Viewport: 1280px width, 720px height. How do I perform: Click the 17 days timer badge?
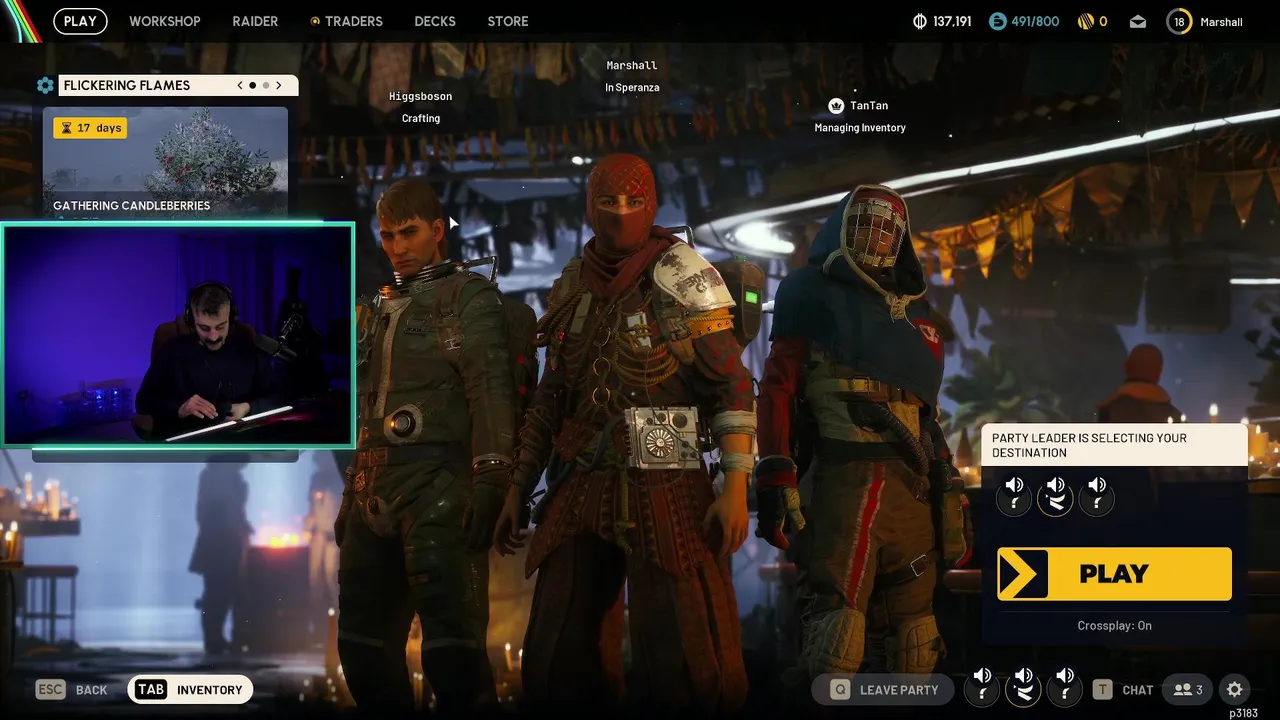pyautogui.click(x=90, y=128)
